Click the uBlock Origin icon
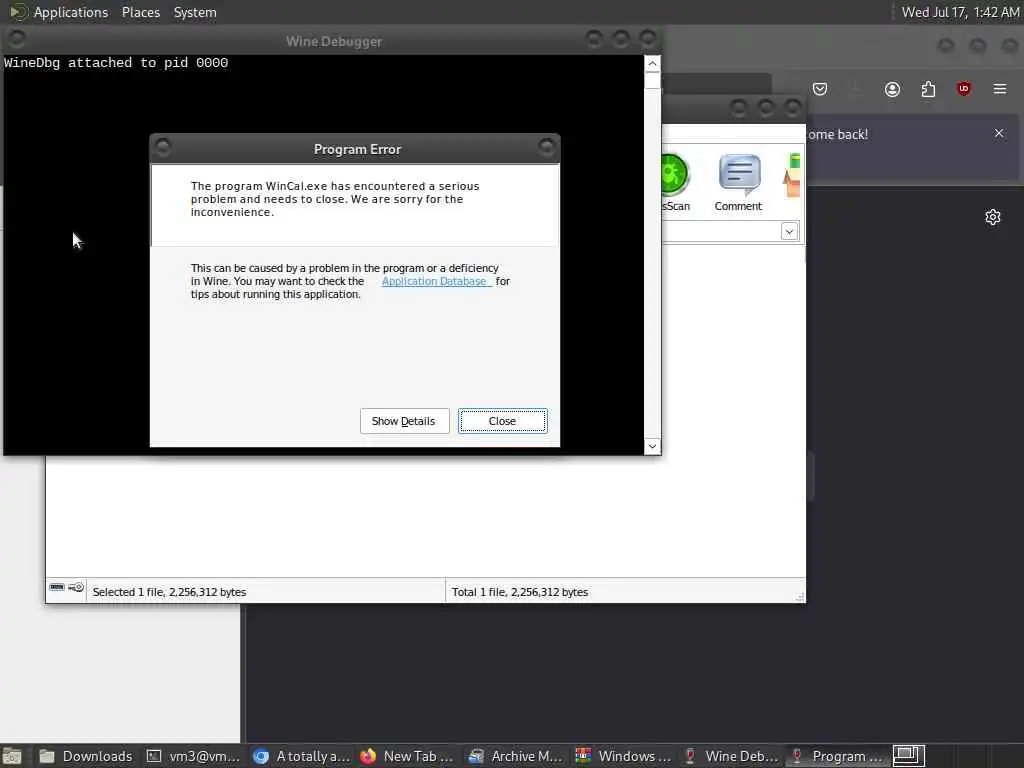Screen dimensions: 1024x768 [963, 89]
